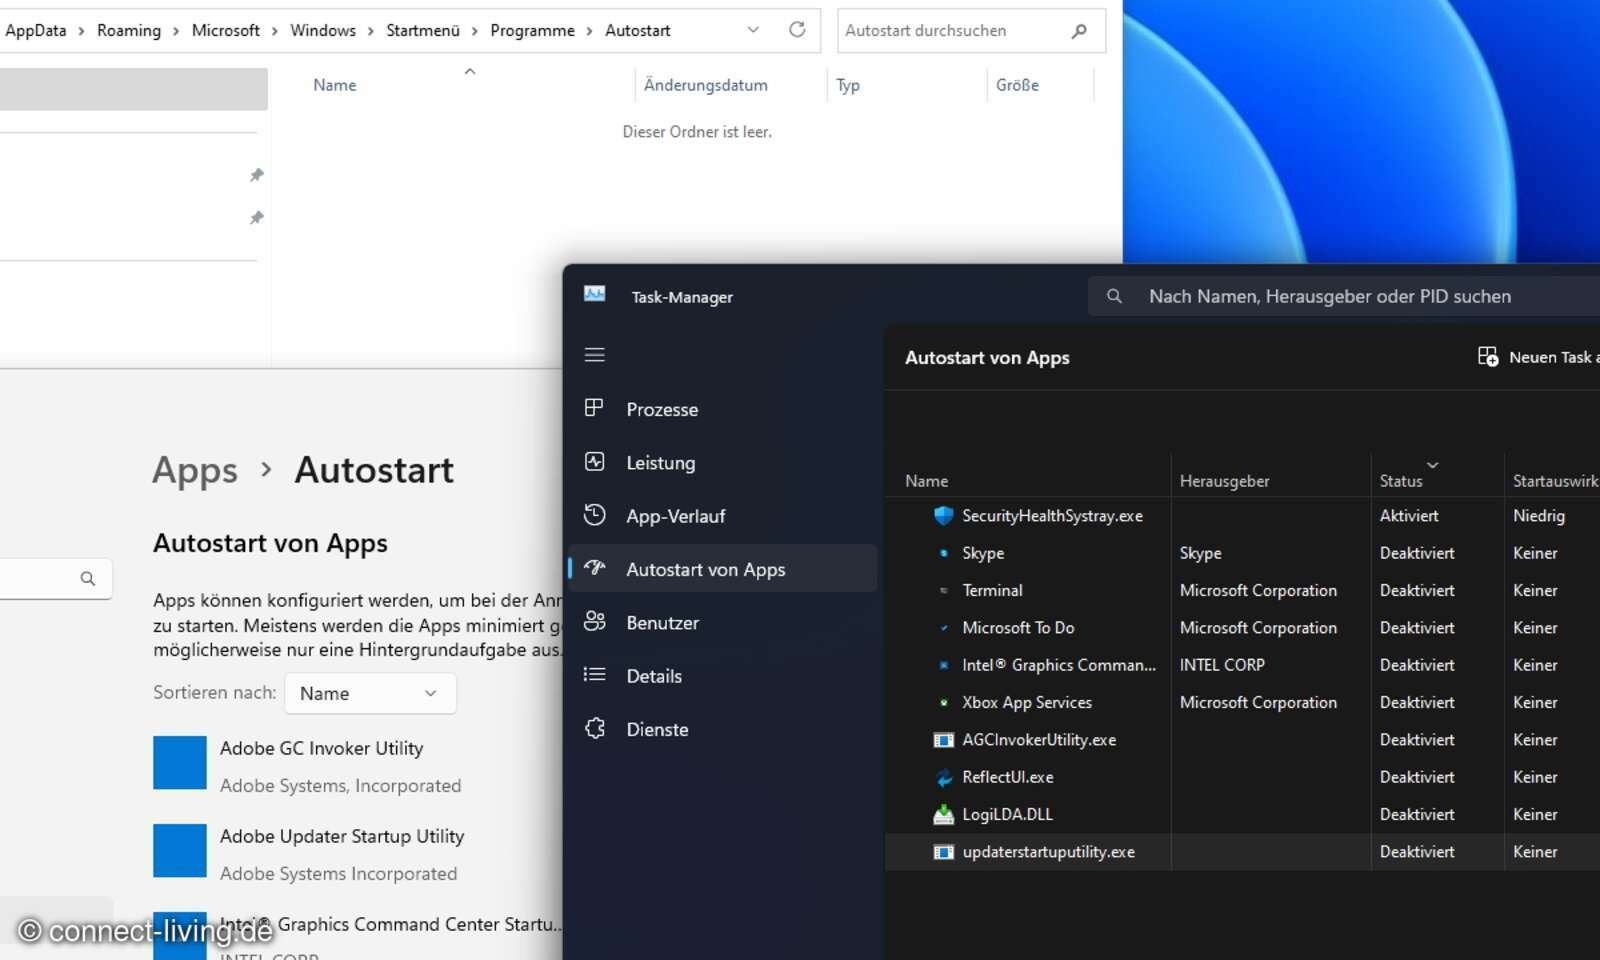Click the Task Manager hamburger menu
The image size is (1600, 960).
pos(594,355)
